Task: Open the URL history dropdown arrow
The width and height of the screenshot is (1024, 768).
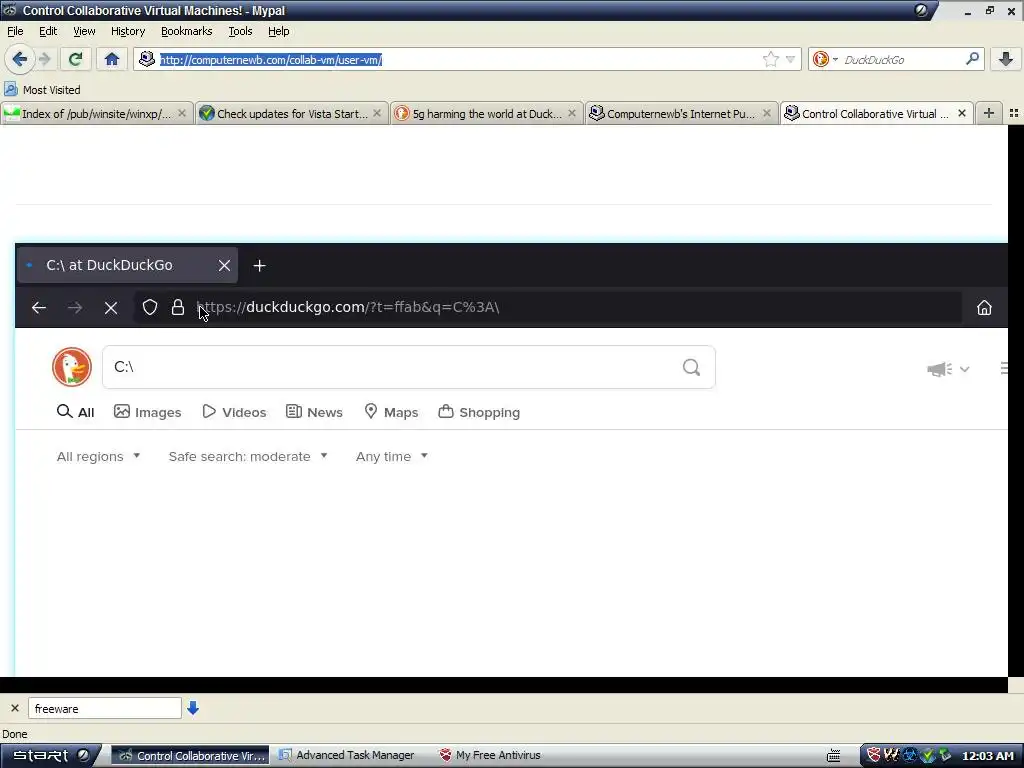Action: pos(790,59)
